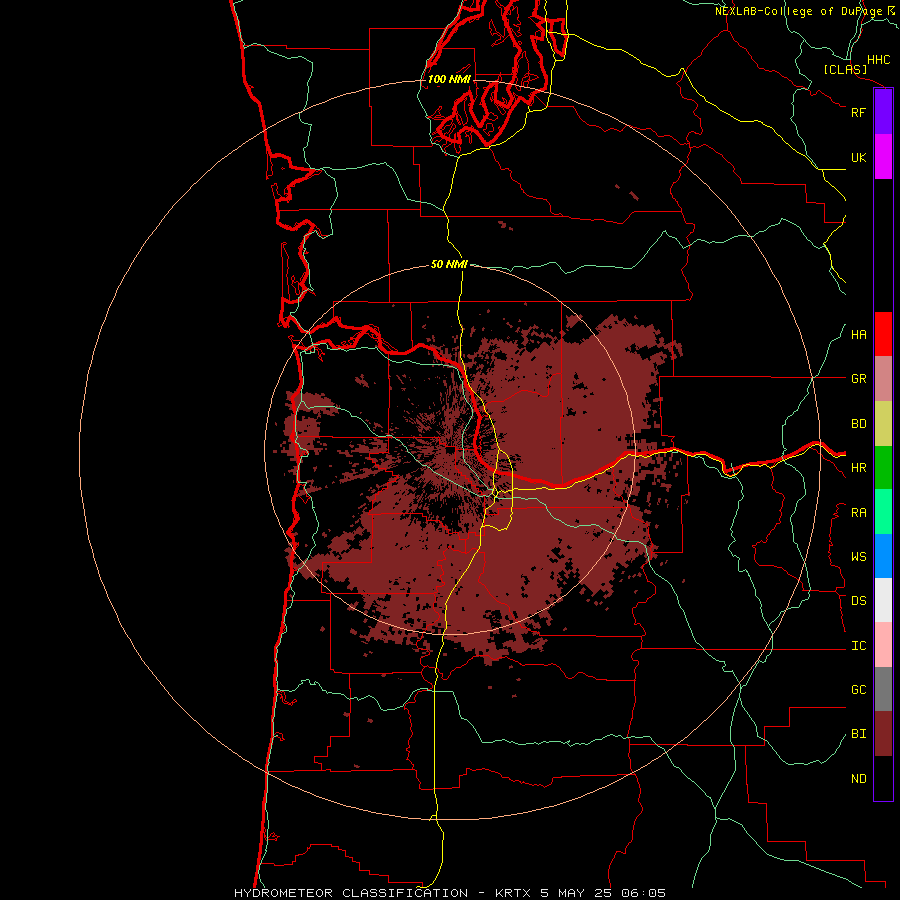Click the HR green legend color swatch
Image resolution: width=900 pixels, height=900 pixels.
click(x=883, y=468)
